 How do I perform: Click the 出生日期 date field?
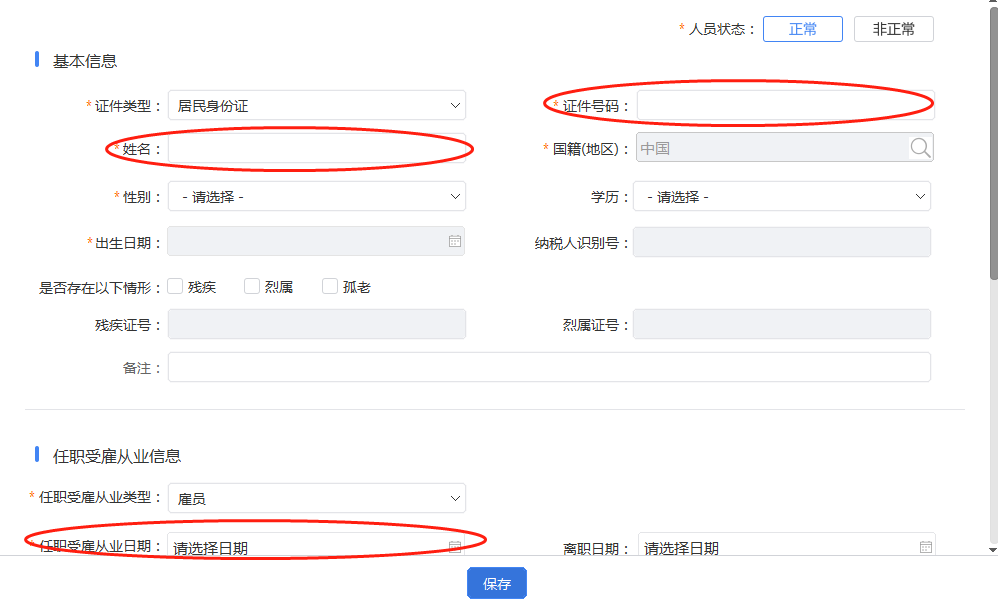coord(316,241)
